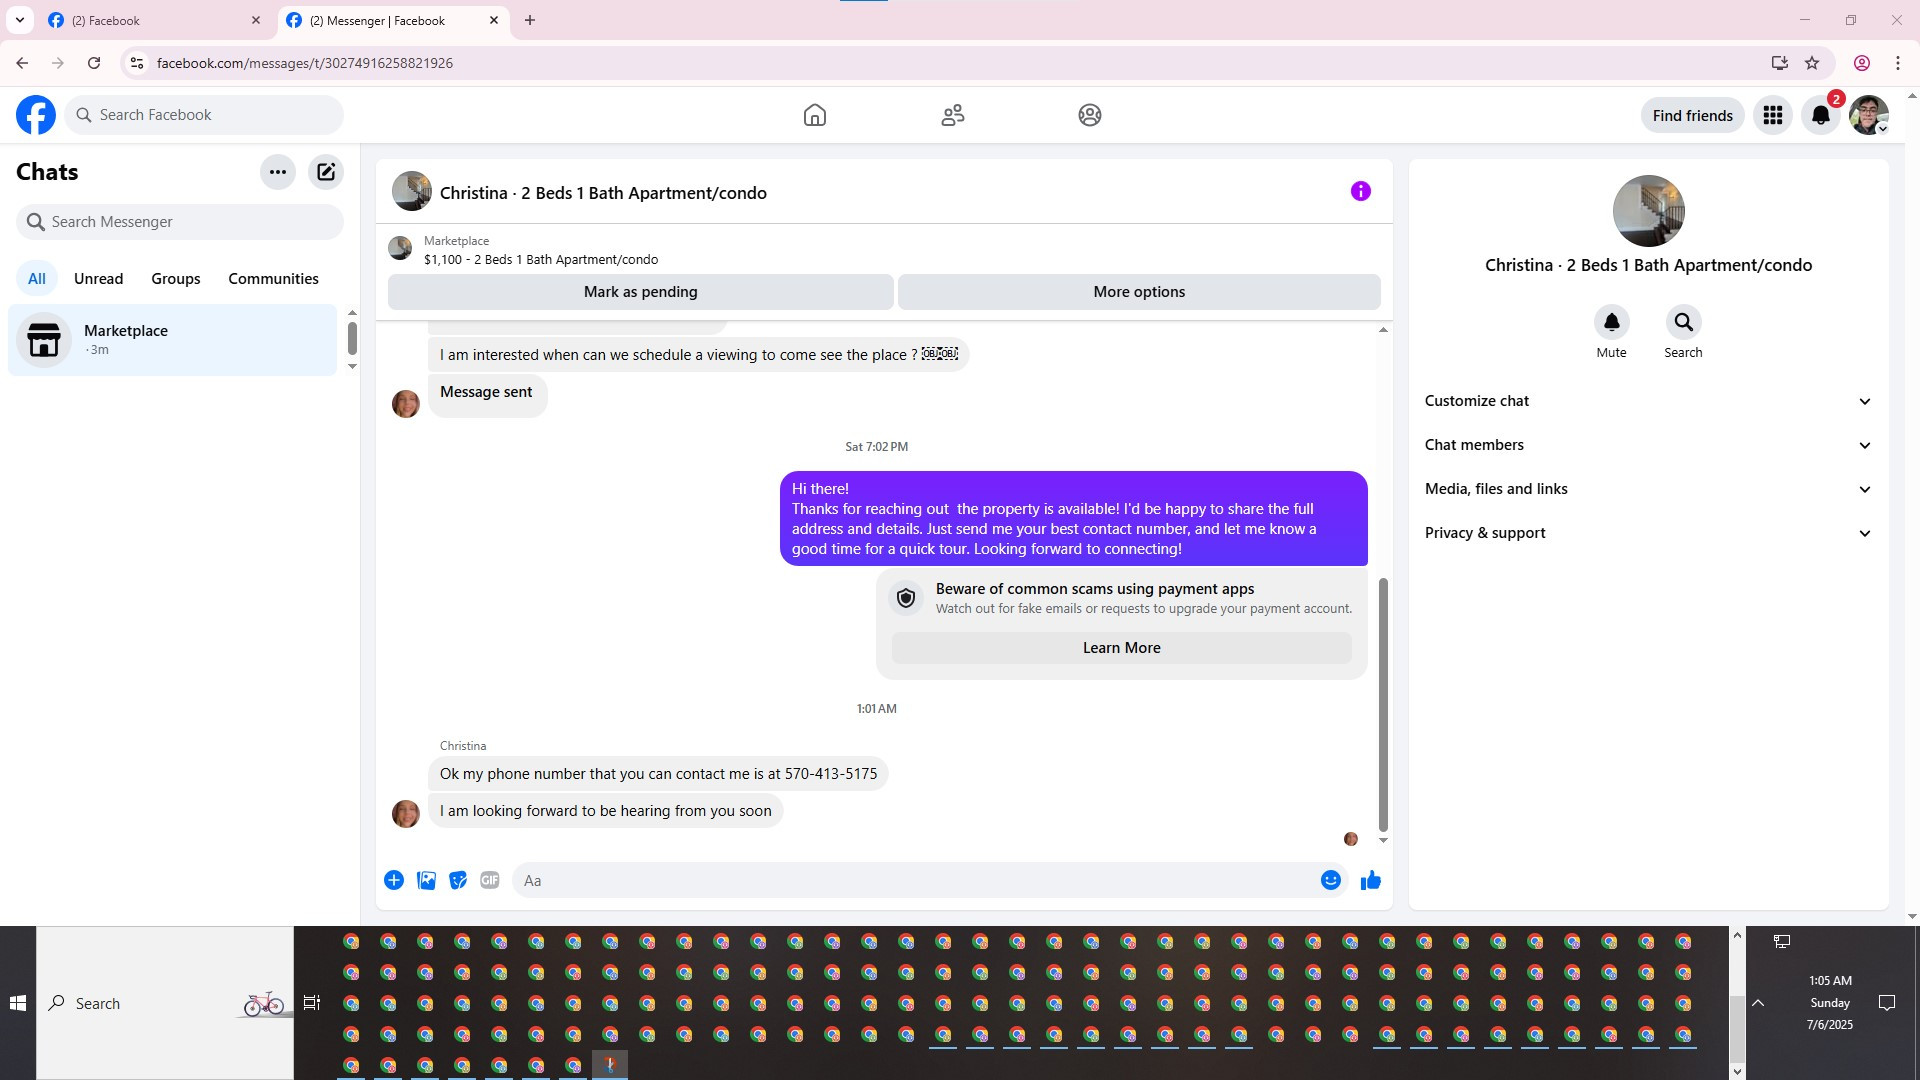
Task: Expand Chat members section
Action: click(1647, 445)
